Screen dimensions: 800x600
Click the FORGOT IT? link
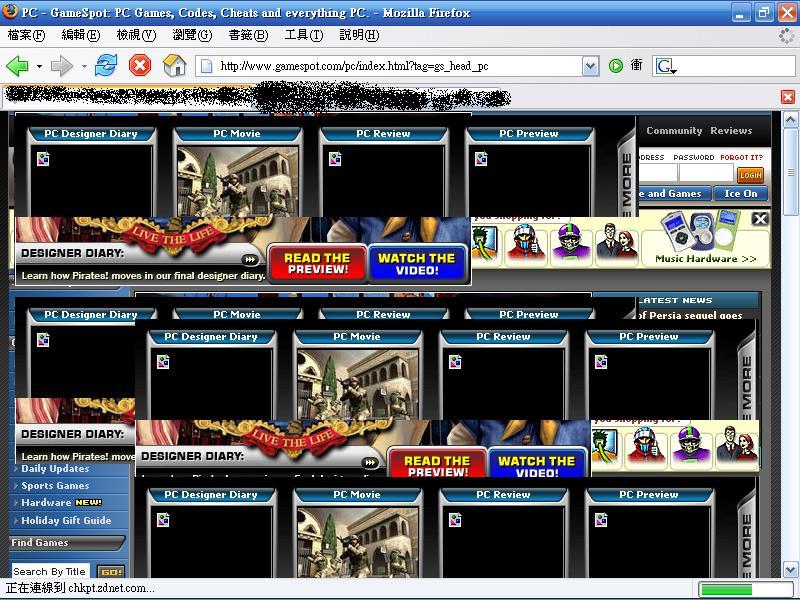point(741,157)
